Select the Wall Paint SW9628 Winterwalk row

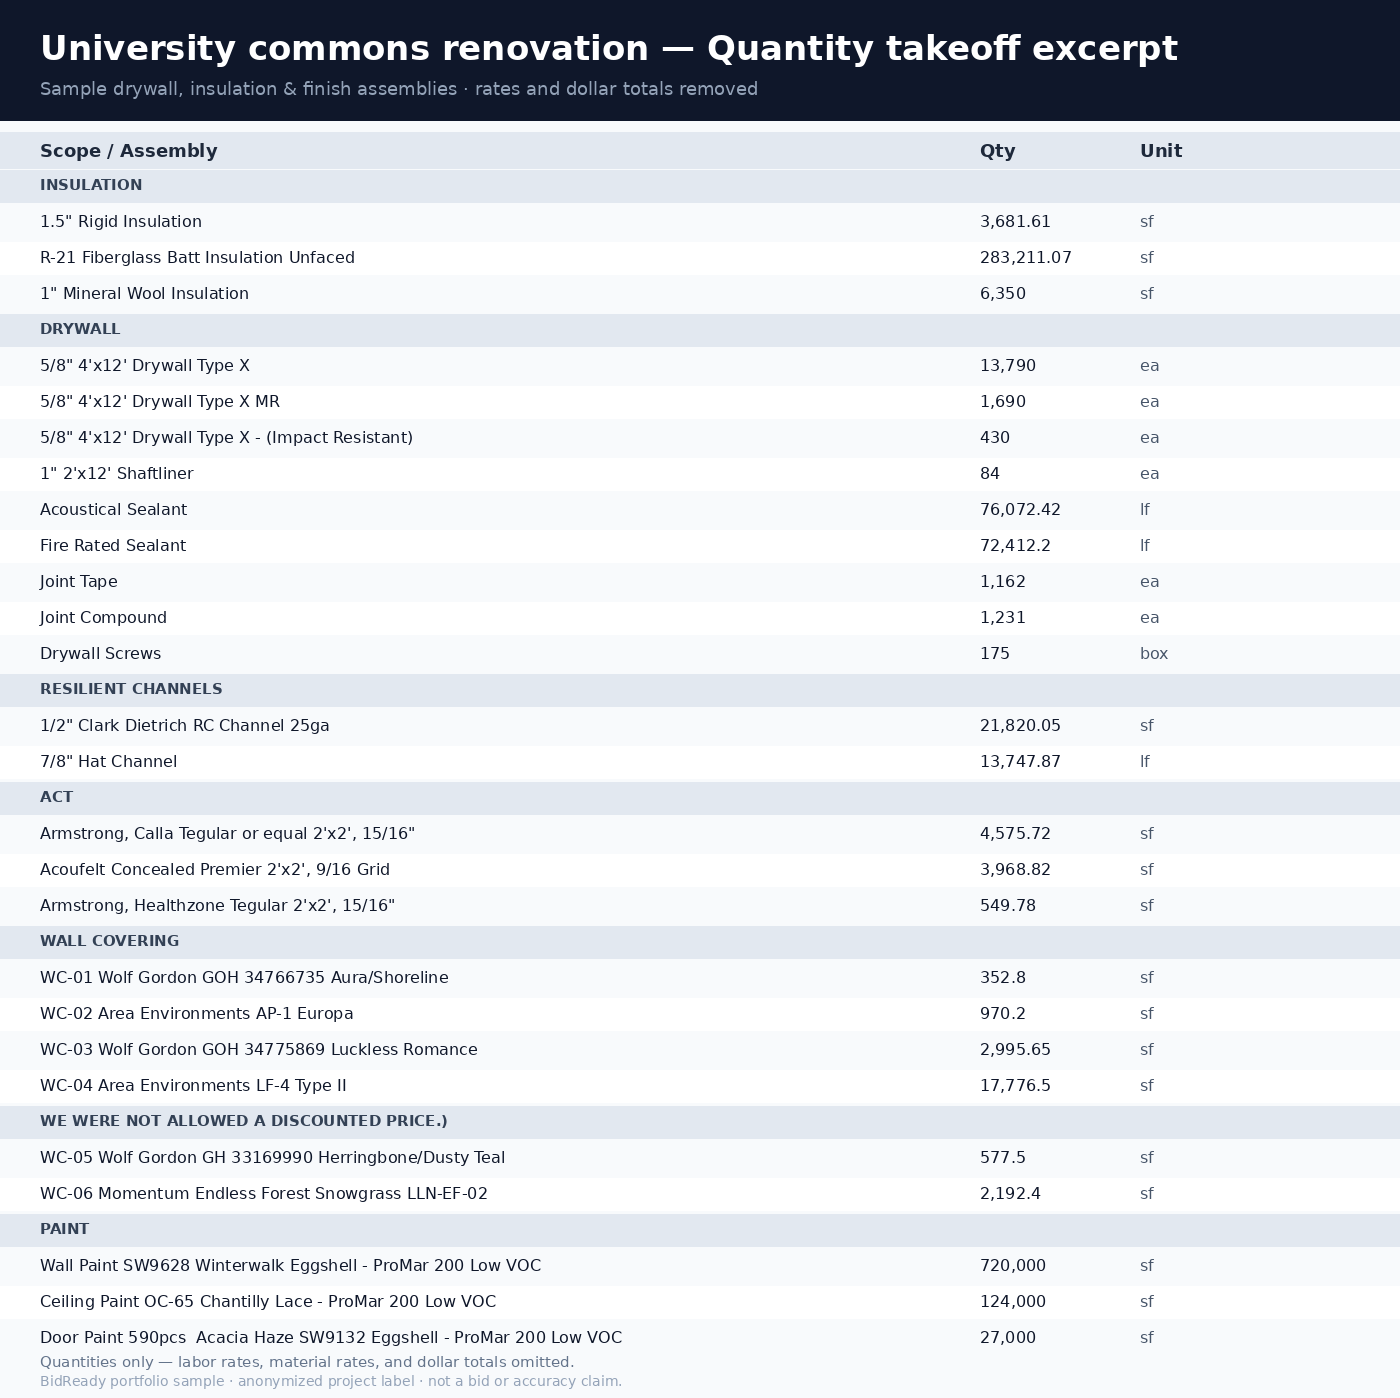pyautogui.click(x=700, y=1266)
